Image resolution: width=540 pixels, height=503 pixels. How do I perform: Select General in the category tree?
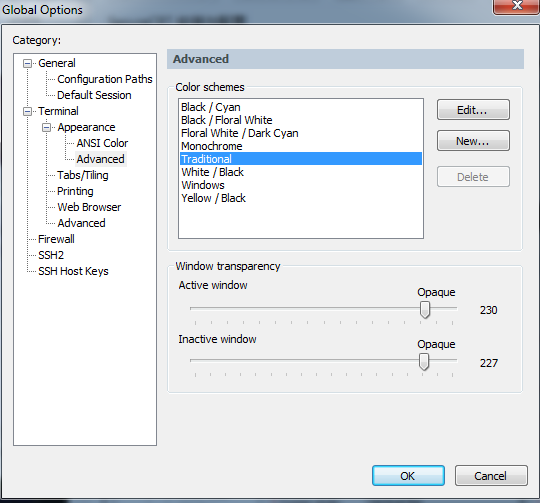pyautogui.click(x=57, y=63)
